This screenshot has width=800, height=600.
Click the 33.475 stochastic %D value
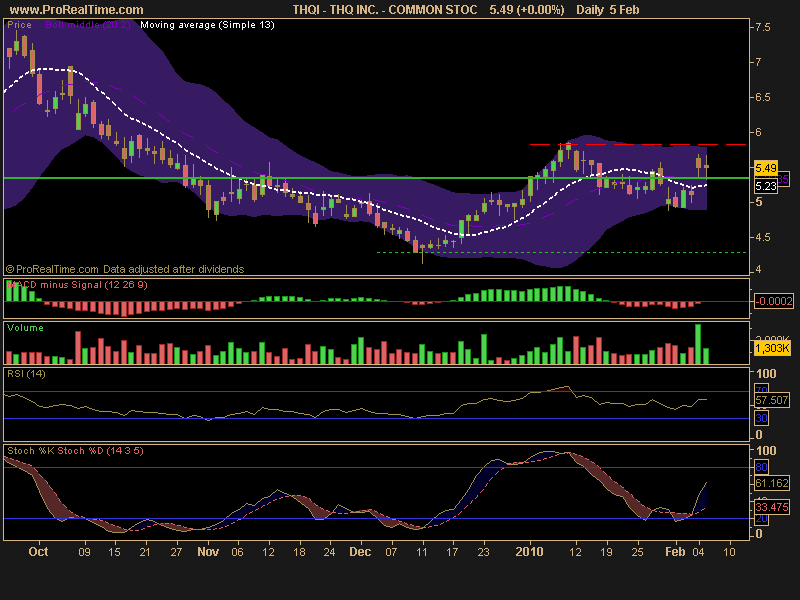772,507
